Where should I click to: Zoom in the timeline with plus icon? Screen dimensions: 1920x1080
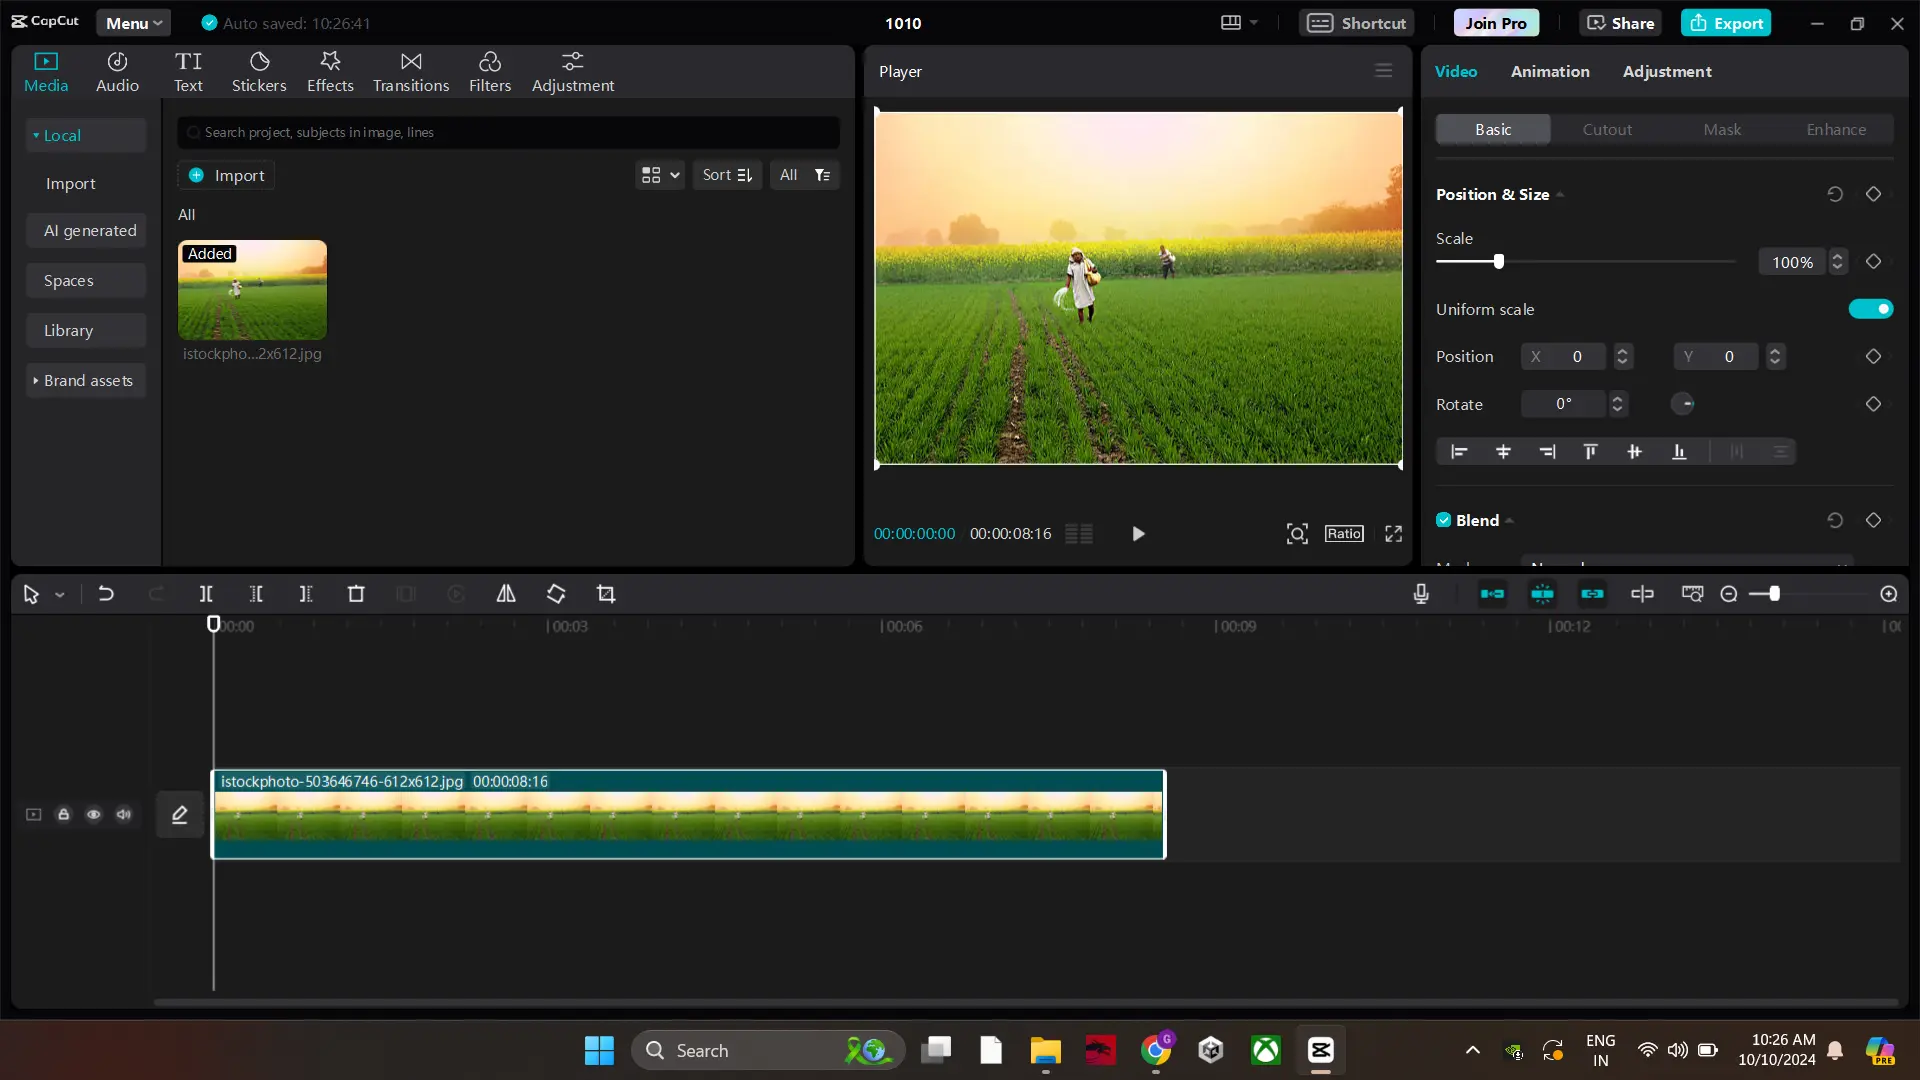pos(1889,594)
